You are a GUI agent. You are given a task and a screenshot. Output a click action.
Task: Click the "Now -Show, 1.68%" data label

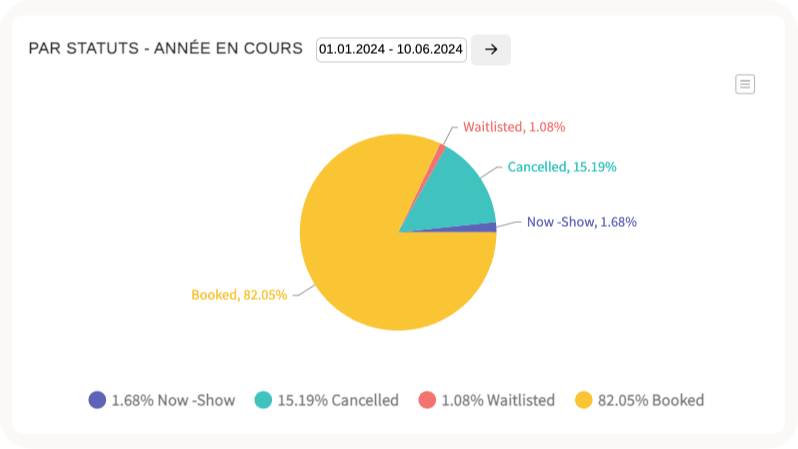[581, 222]
